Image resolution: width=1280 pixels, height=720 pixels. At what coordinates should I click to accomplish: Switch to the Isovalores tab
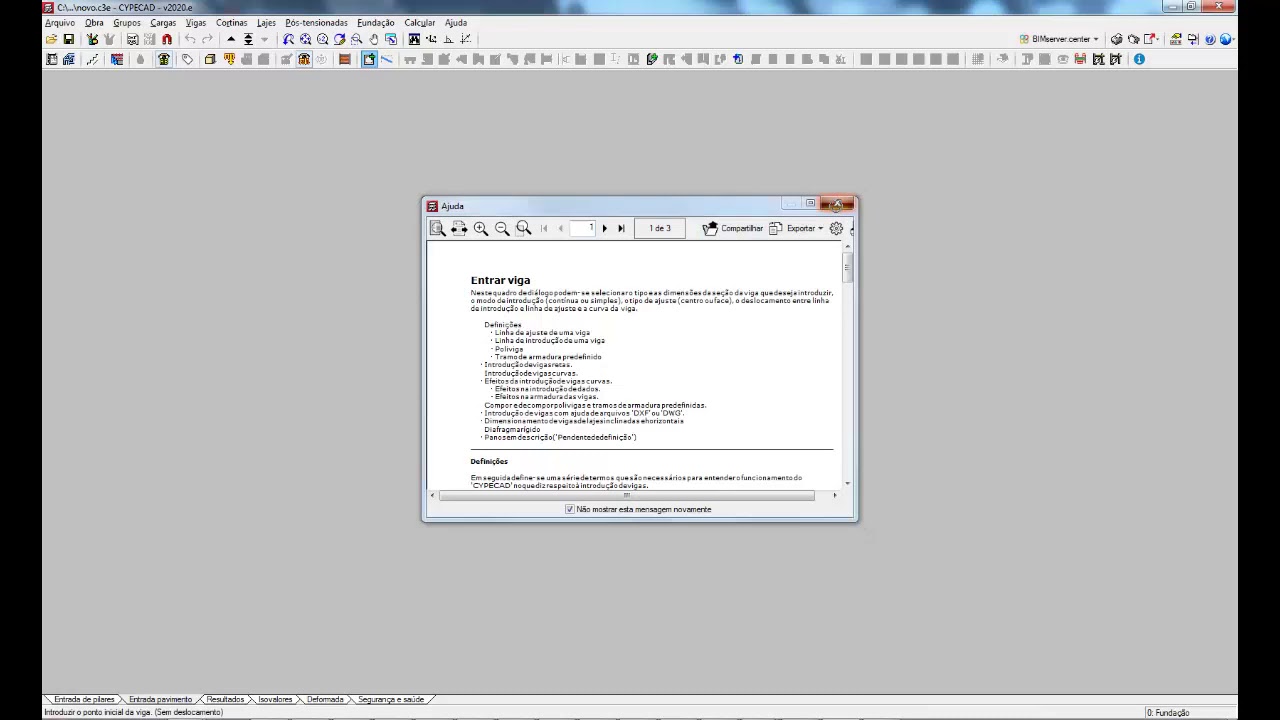275,699
